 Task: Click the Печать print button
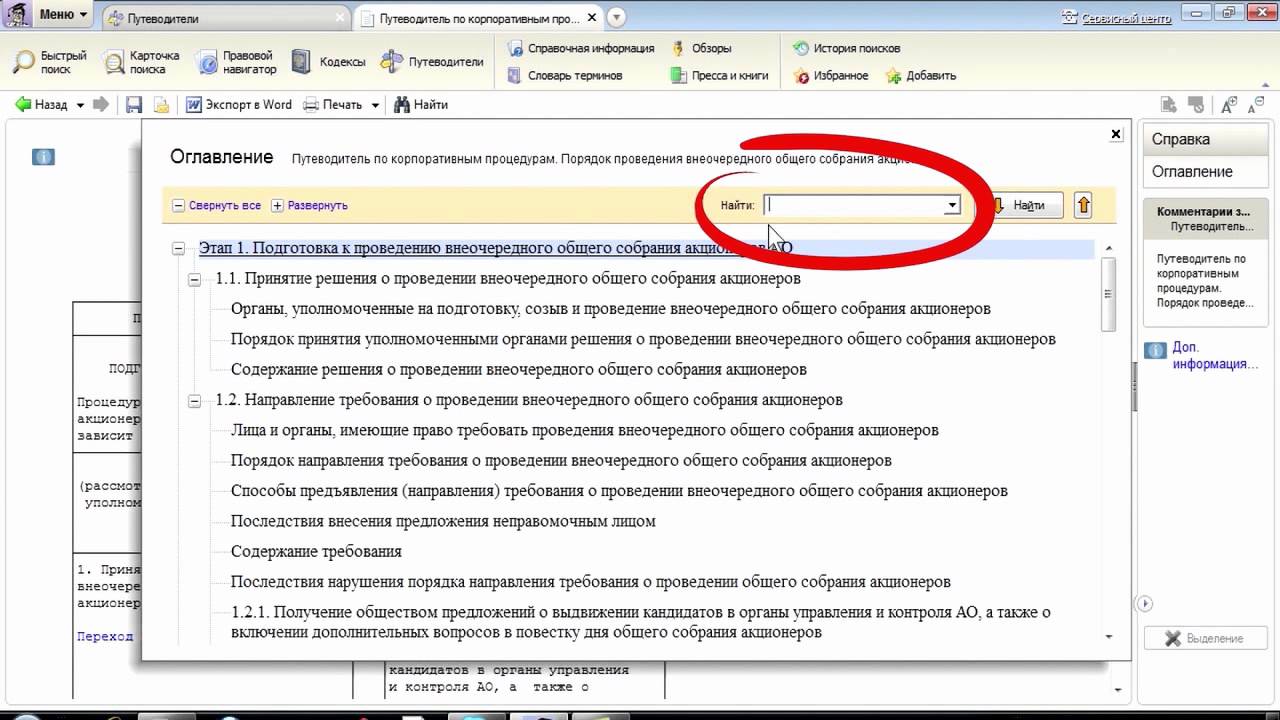[x=333, y=105]
